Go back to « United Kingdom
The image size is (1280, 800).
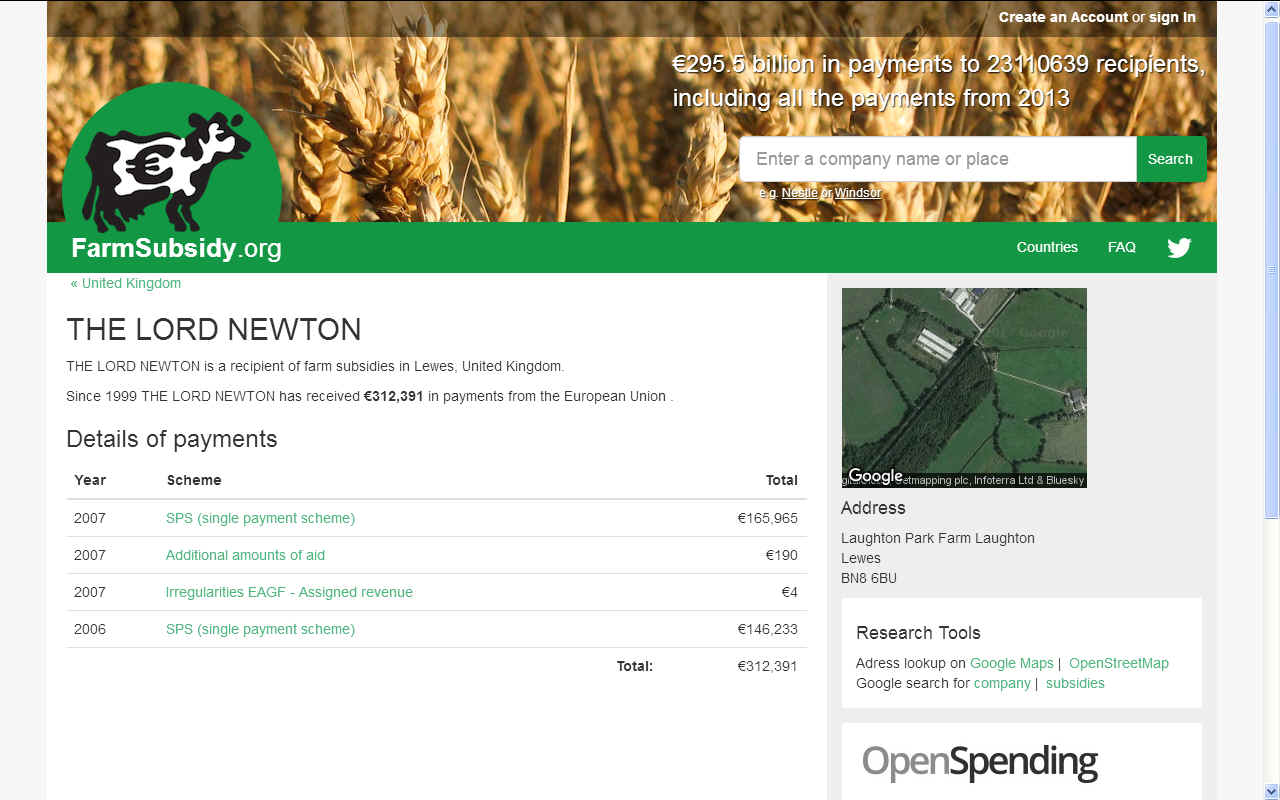126,283
